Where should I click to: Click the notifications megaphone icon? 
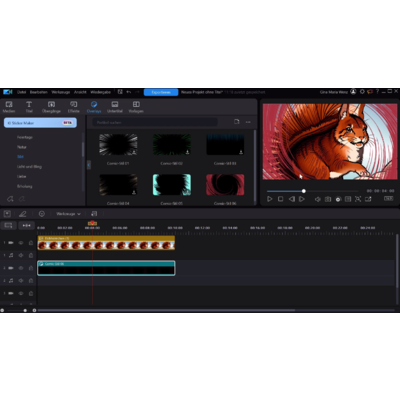370,92
